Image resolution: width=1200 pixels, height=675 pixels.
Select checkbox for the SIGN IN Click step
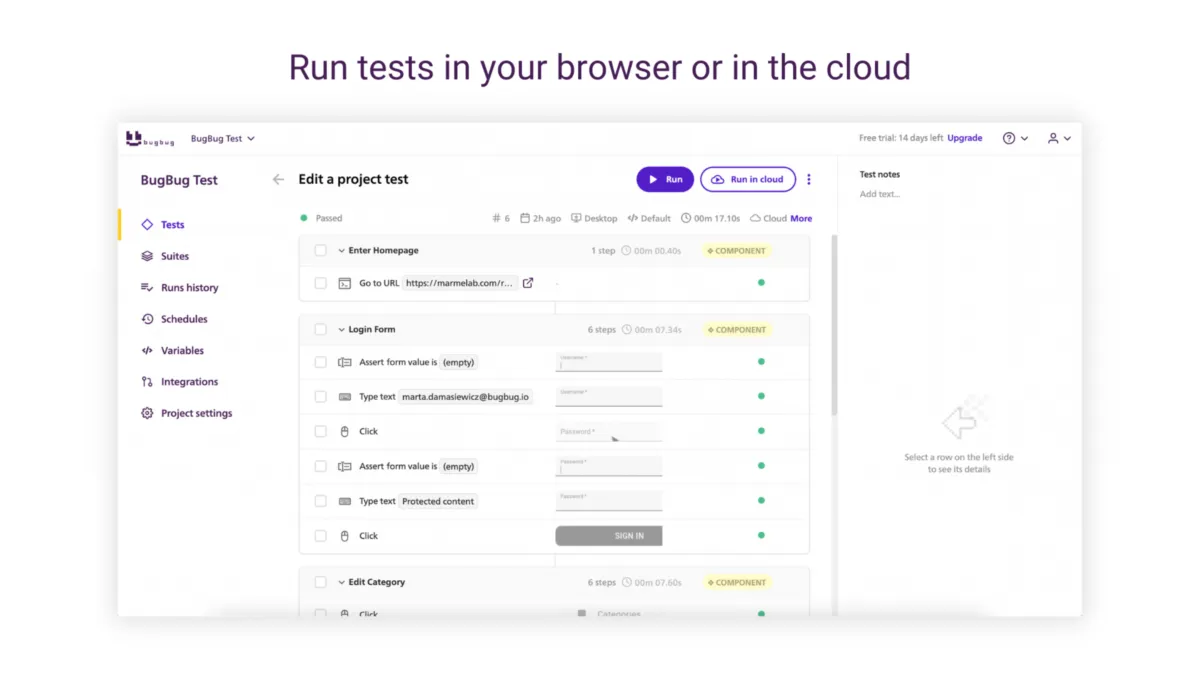pyautogui.click(x=320, y=536)
